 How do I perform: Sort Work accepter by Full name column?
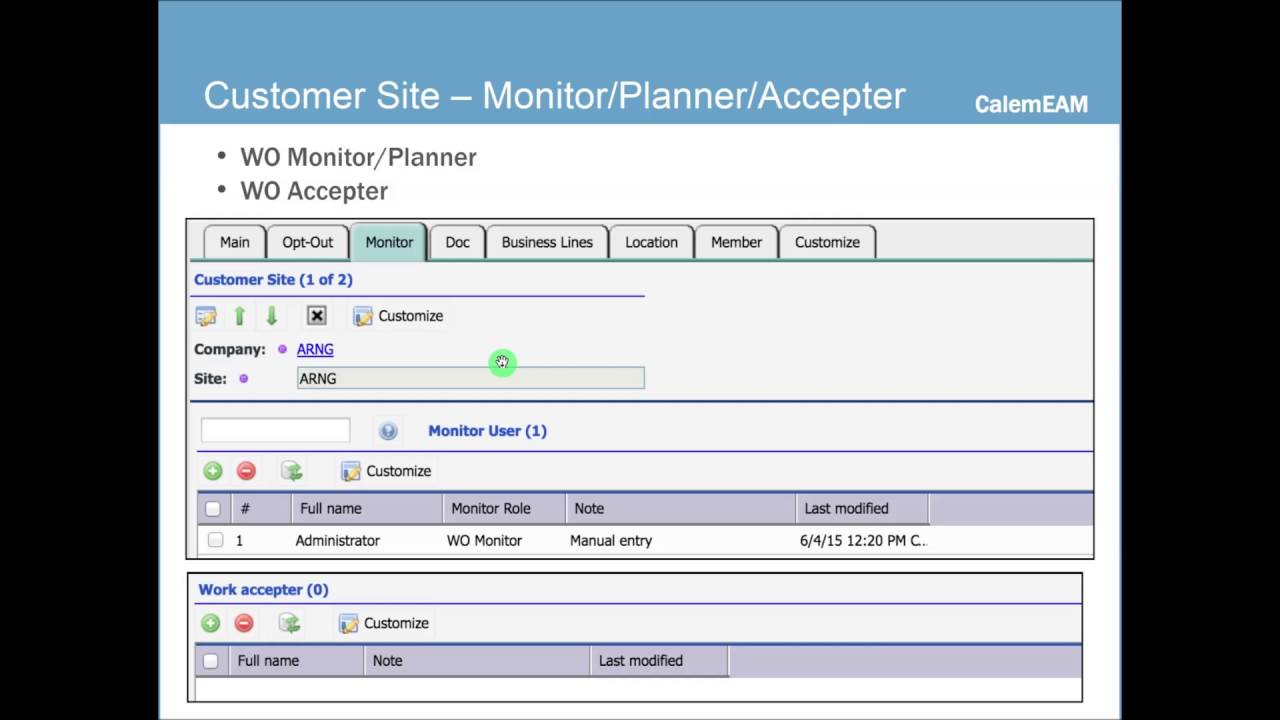tap(296, 661)
